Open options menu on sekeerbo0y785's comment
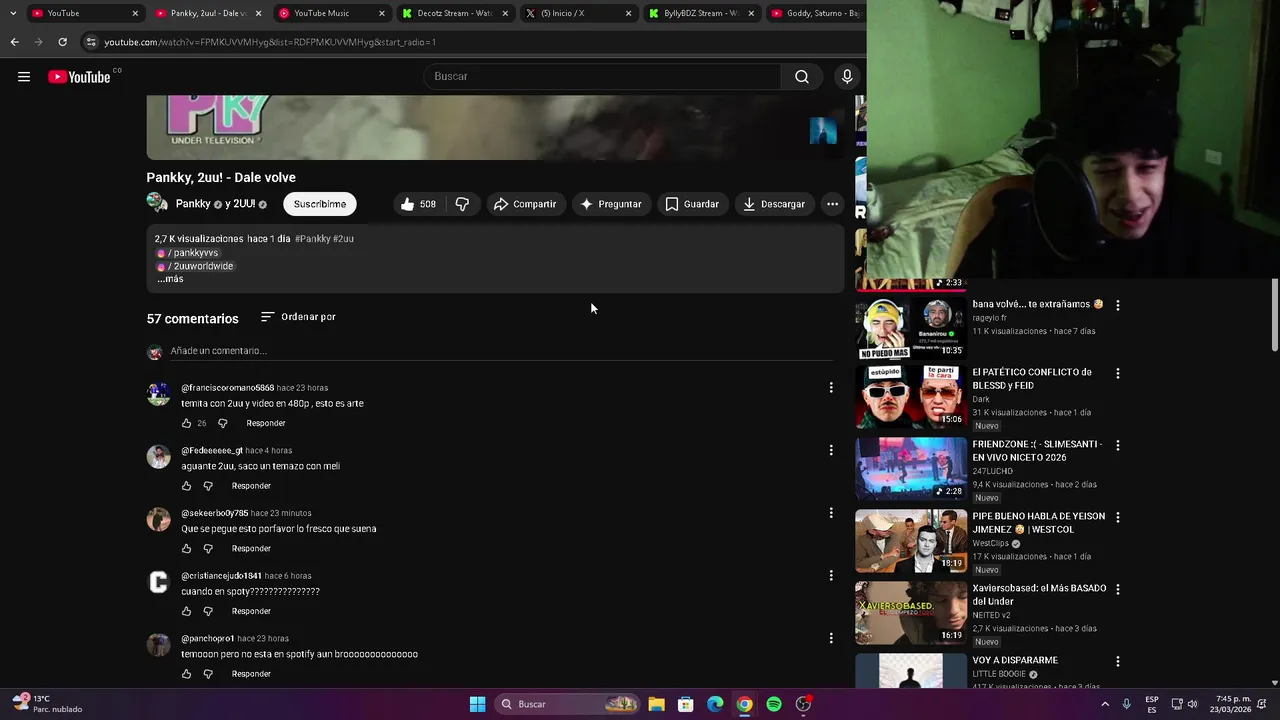Screen dimensions: 1280x720 click(x=830, y=513)
